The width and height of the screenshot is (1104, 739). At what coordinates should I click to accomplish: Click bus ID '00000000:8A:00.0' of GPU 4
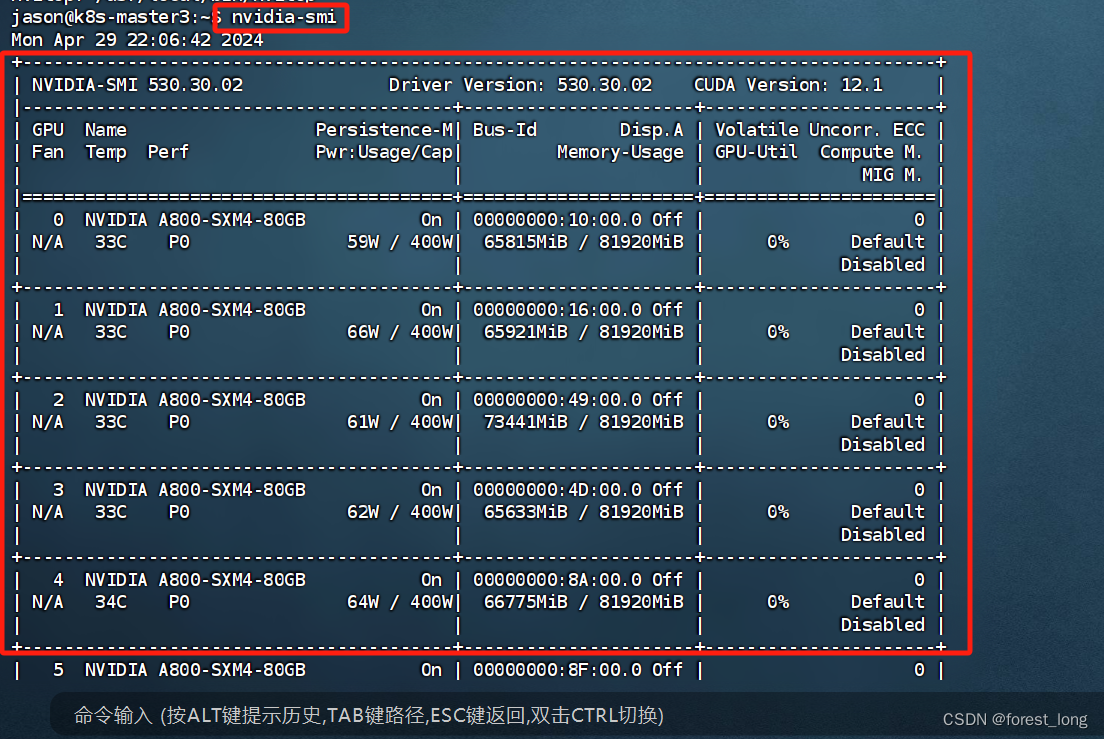557,581
